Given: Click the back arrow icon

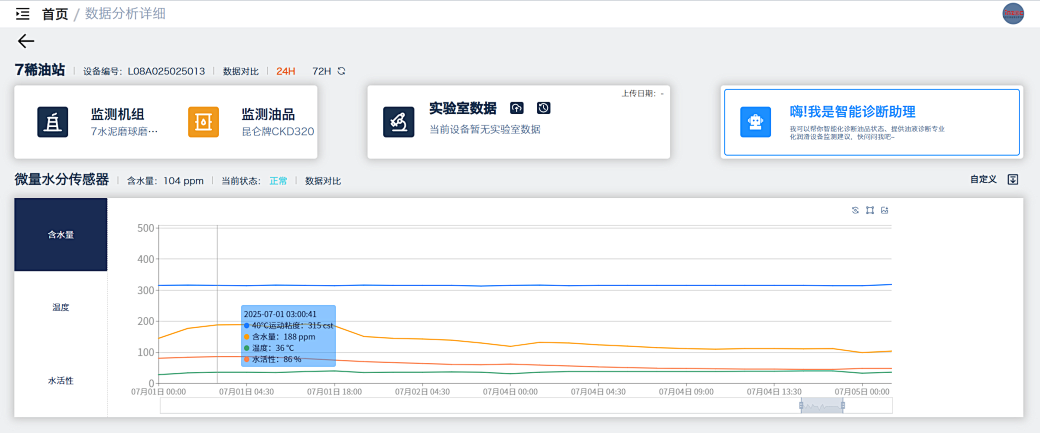Looking at the screenshot, I should pyautogui.click(x=26, y=41).
